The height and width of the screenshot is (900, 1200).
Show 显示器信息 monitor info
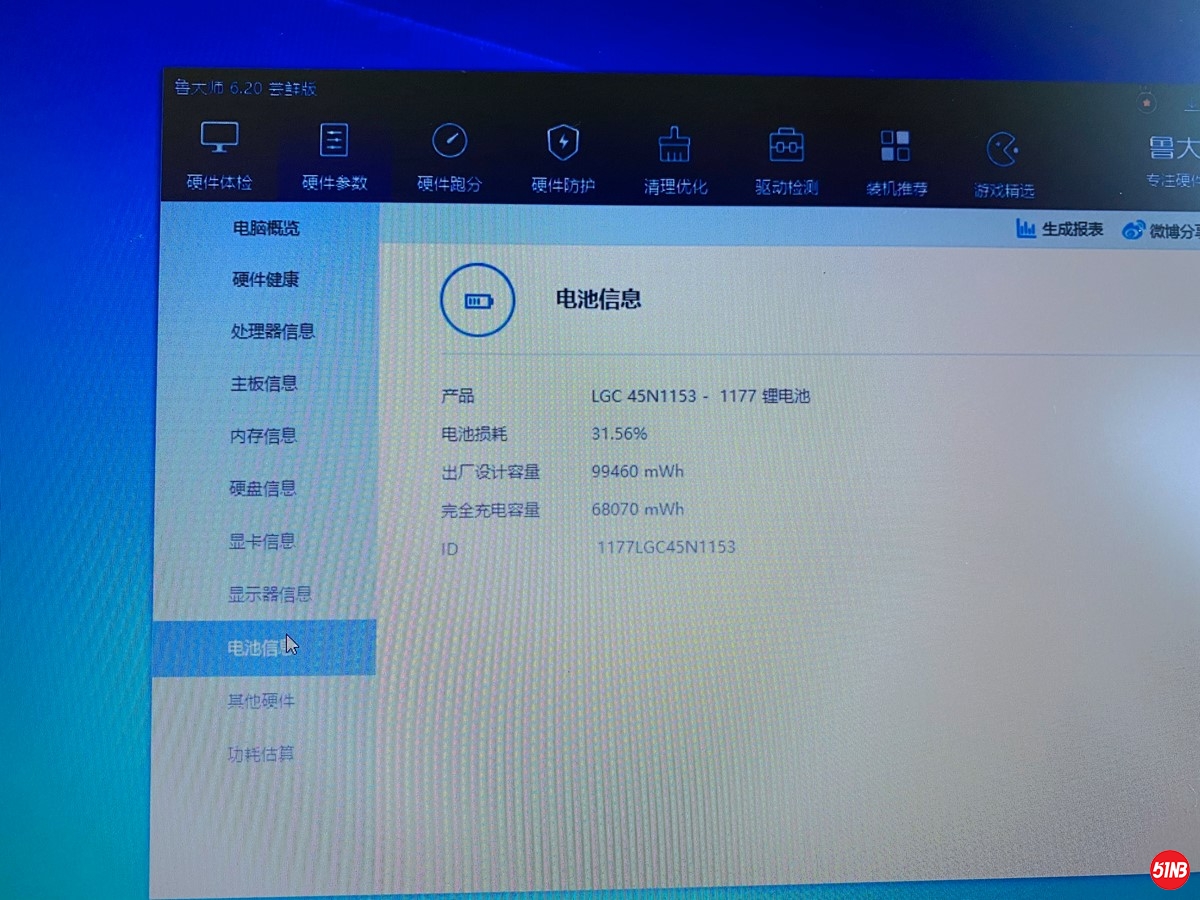tap(270, 594)
